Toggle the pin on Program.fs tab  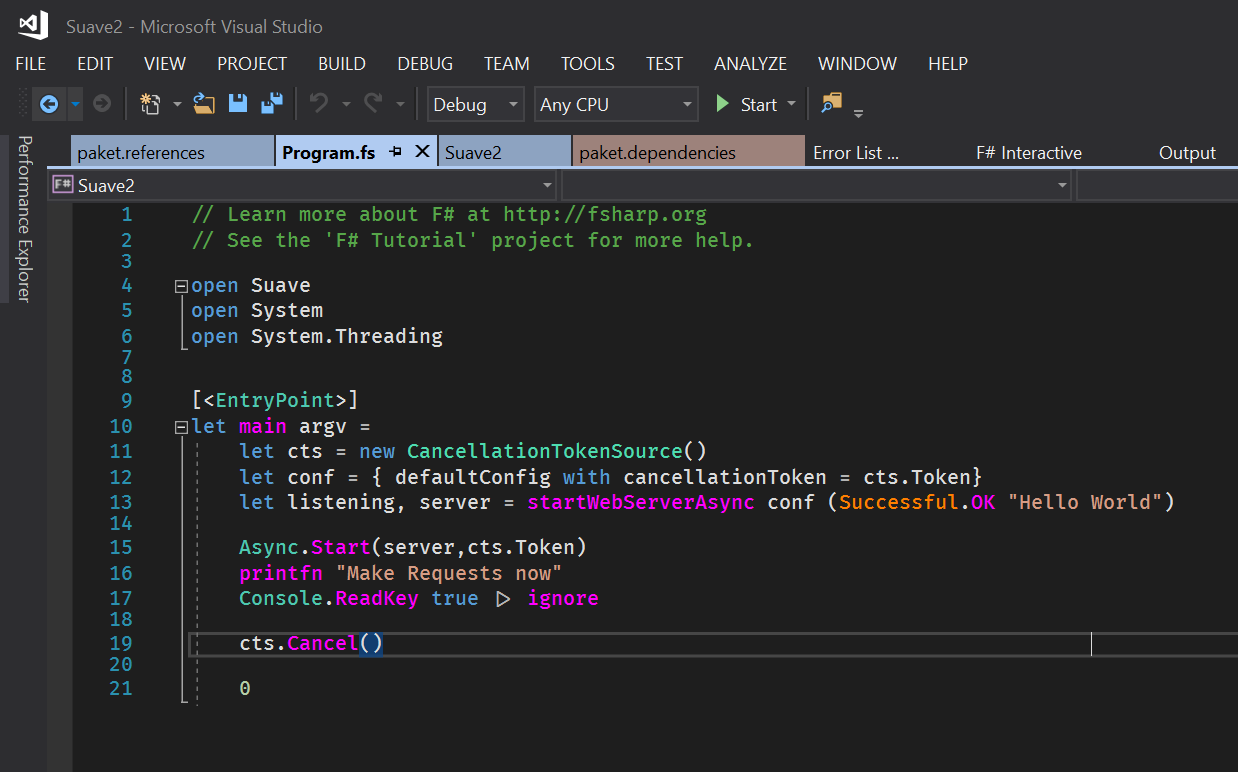pyautogui.click(x=395, y=152)
